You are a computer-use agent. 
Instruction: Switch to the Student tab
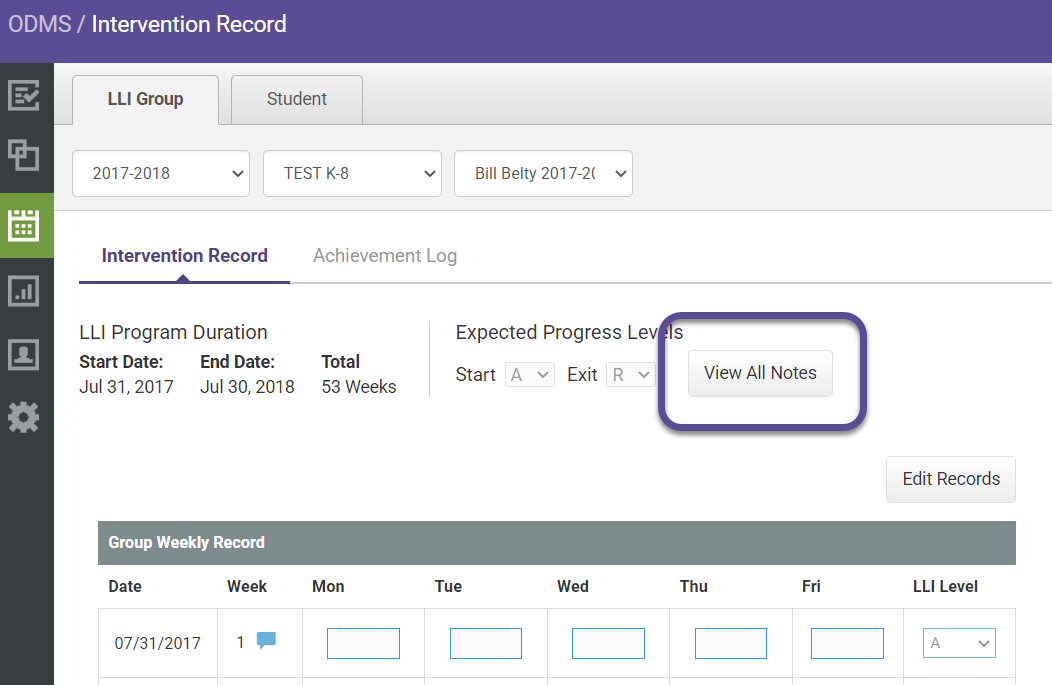(x=296, y=99)
